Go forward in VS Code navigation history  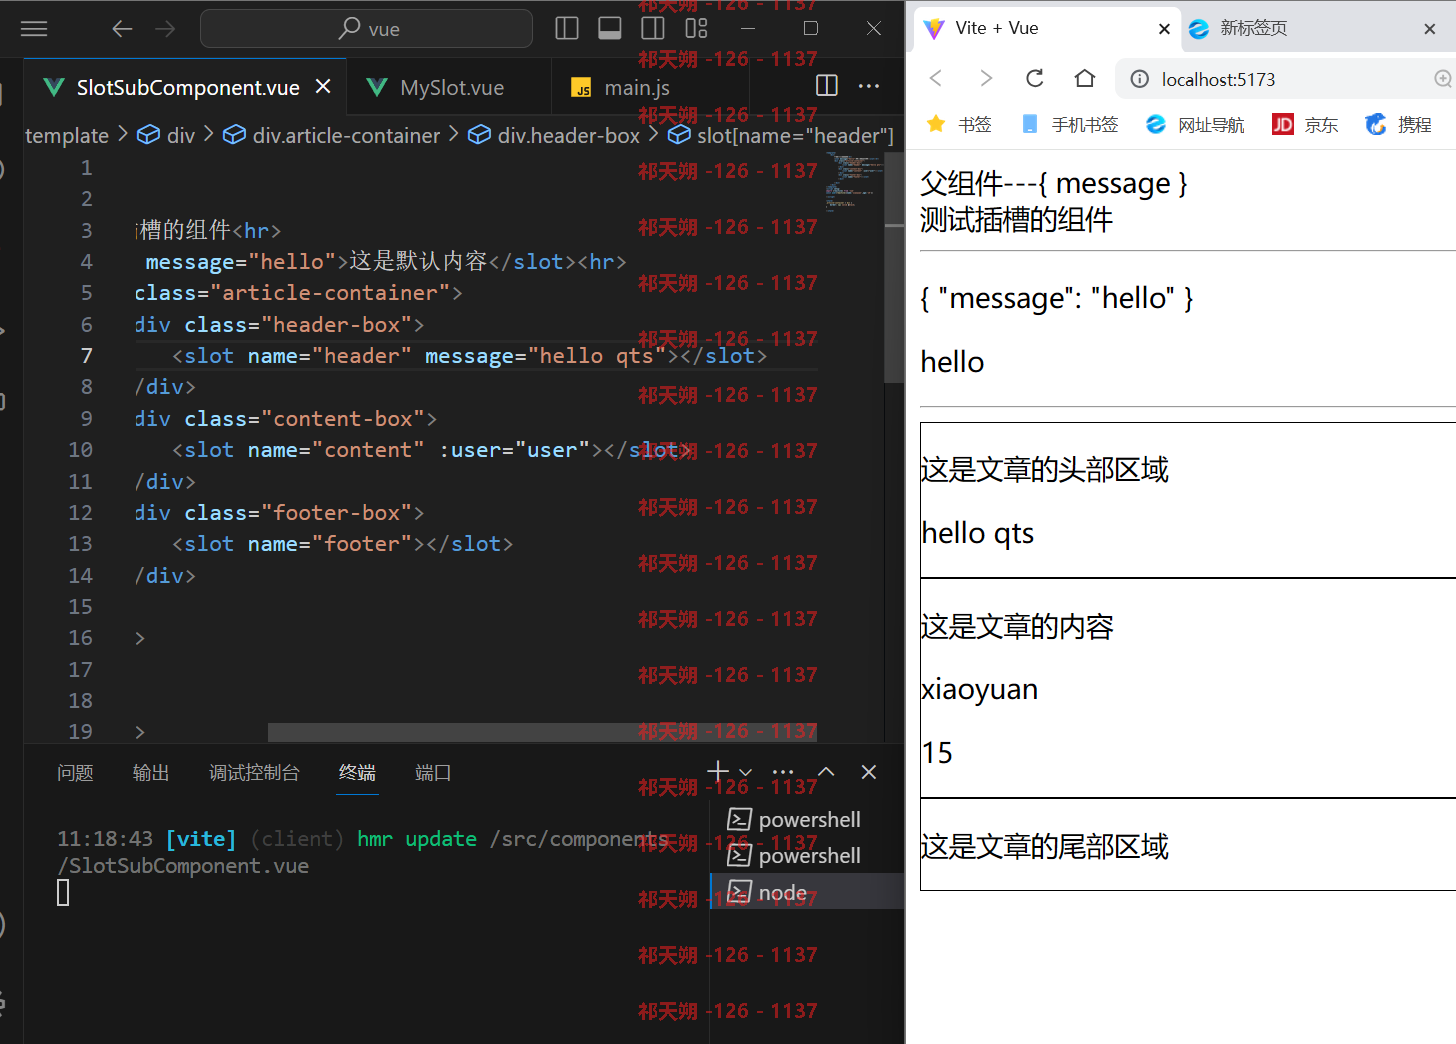(x=165, y=29)
